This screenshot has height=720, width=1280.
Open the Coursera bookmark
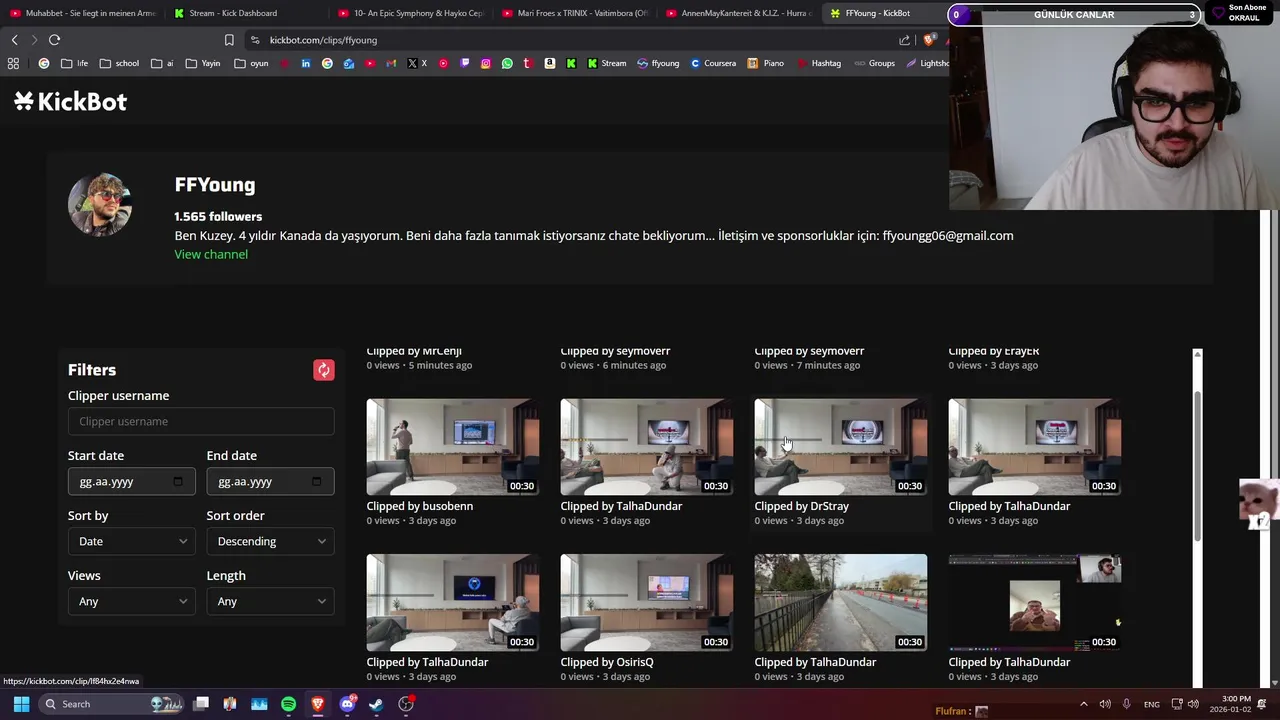pos(713,63)
